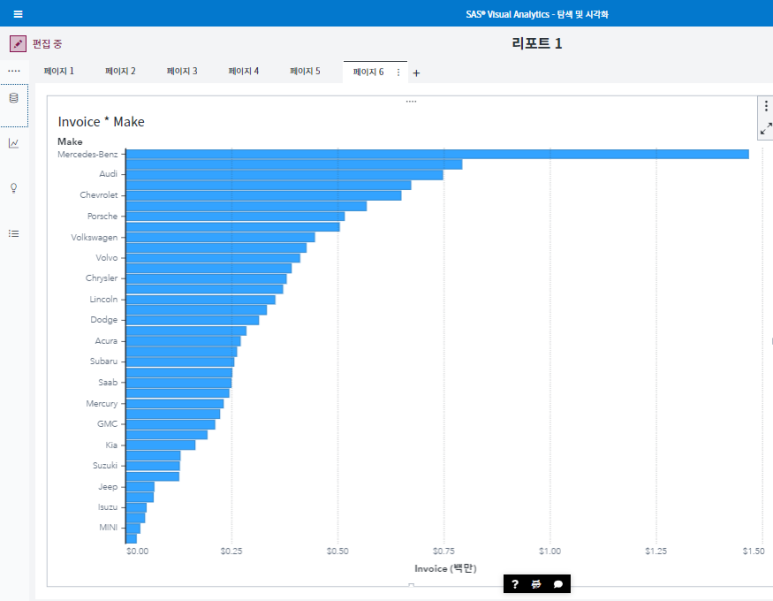Switch to 페이지 2 tab
773x601 pixels.
[x=120, y=71]
